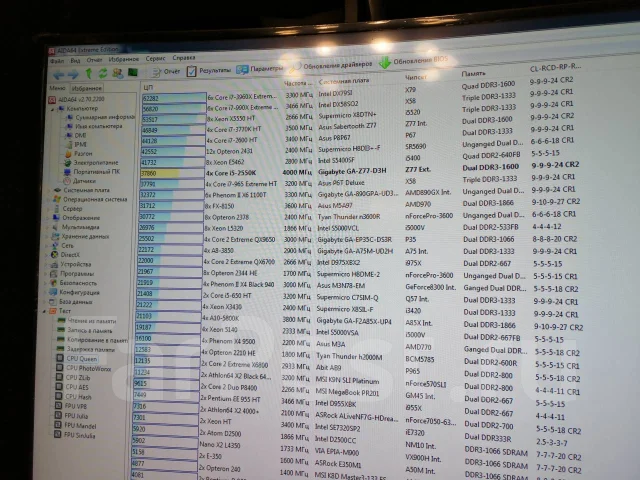Click the Датчики sensor icon

click(67, 181)
